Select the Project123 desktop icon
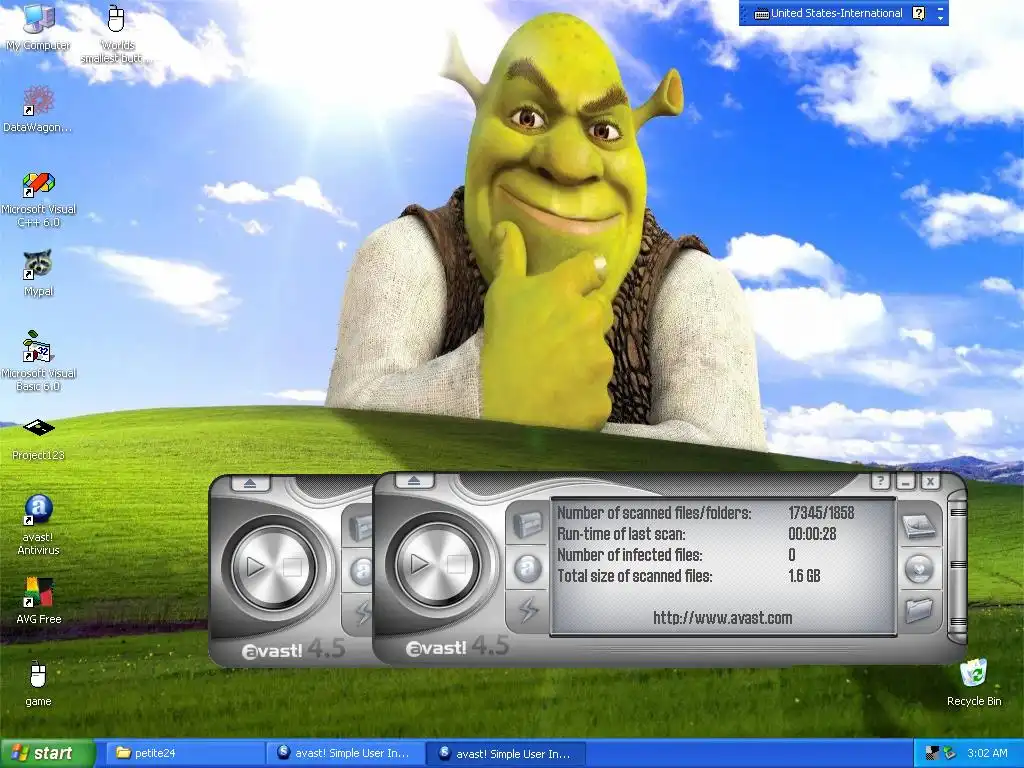 tap(38, 440)
